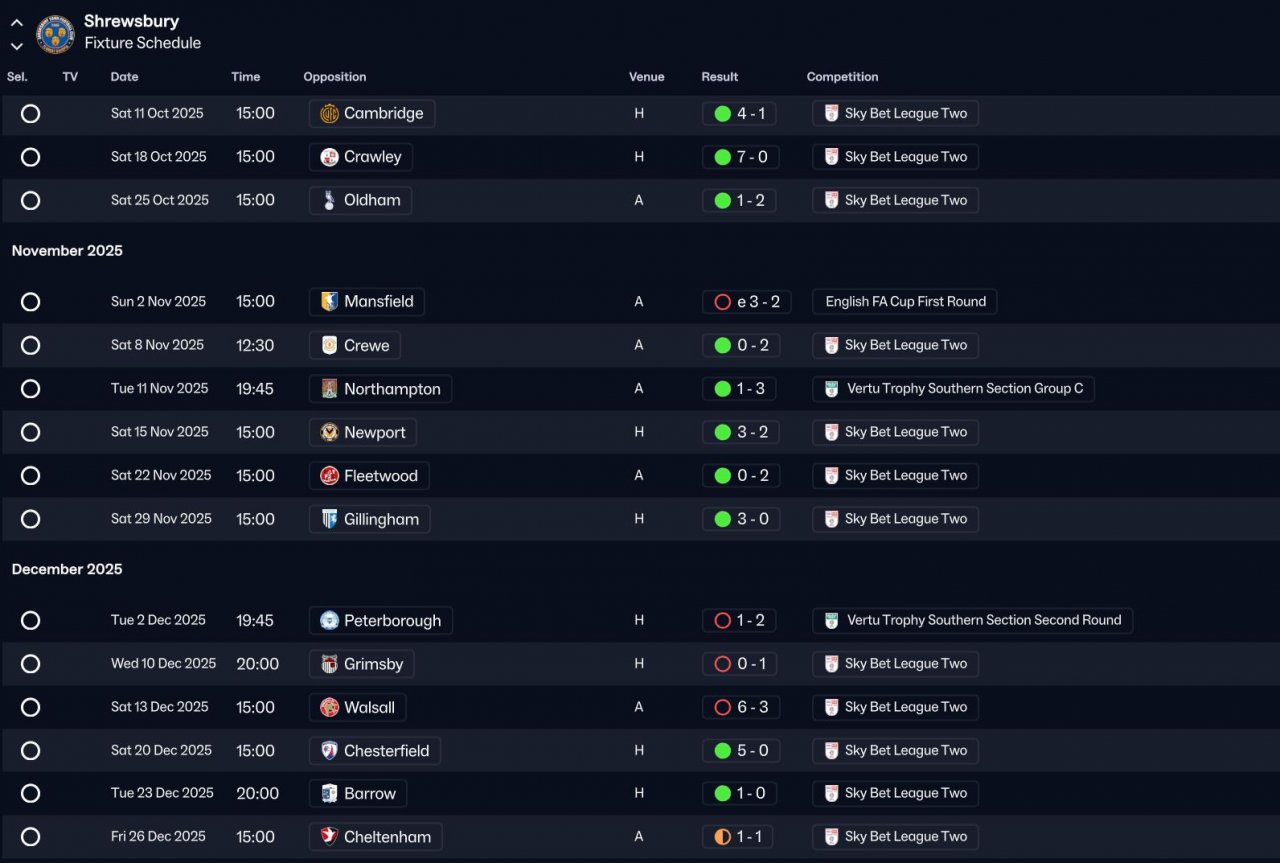The width and height of the screenshot is (1280, 863).
Task: Click the Fleetwood club badge icon
Action: 329,476
